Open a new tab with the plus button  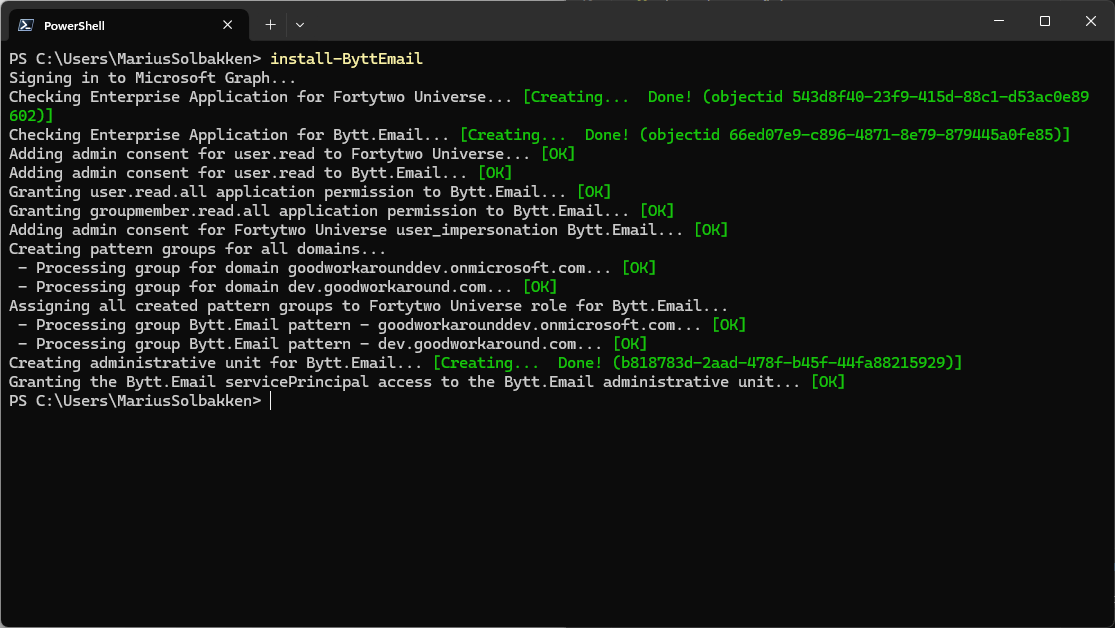(x=270, y=24)
